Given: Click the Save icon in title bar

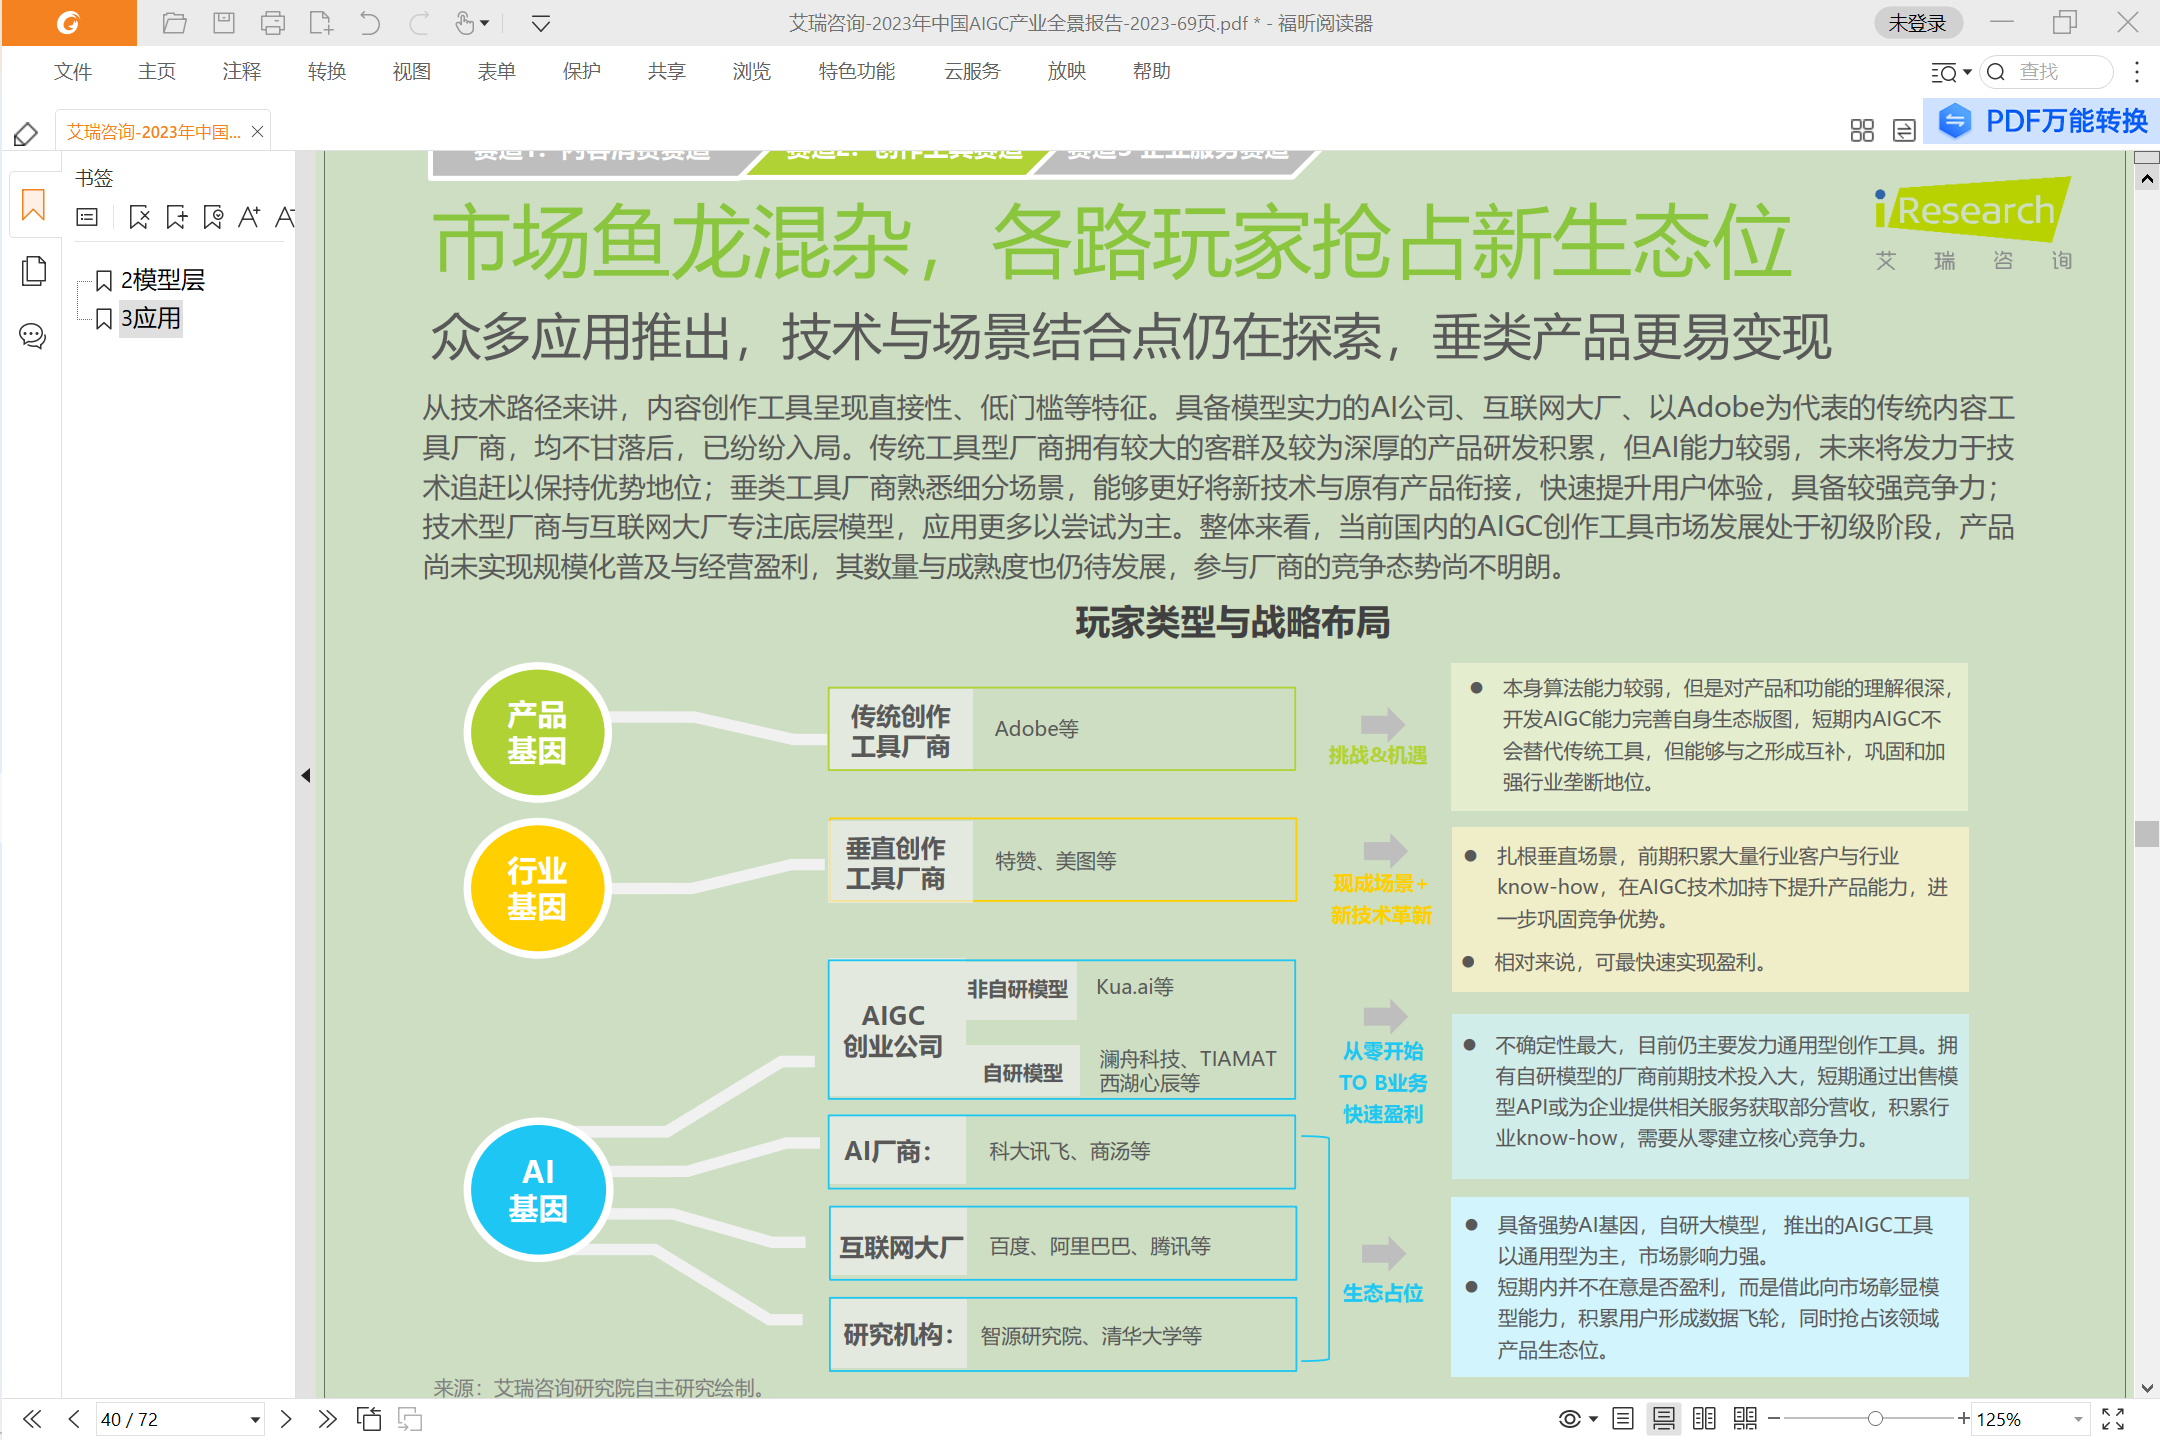Looking at the screenshot, I should (224, 22).
